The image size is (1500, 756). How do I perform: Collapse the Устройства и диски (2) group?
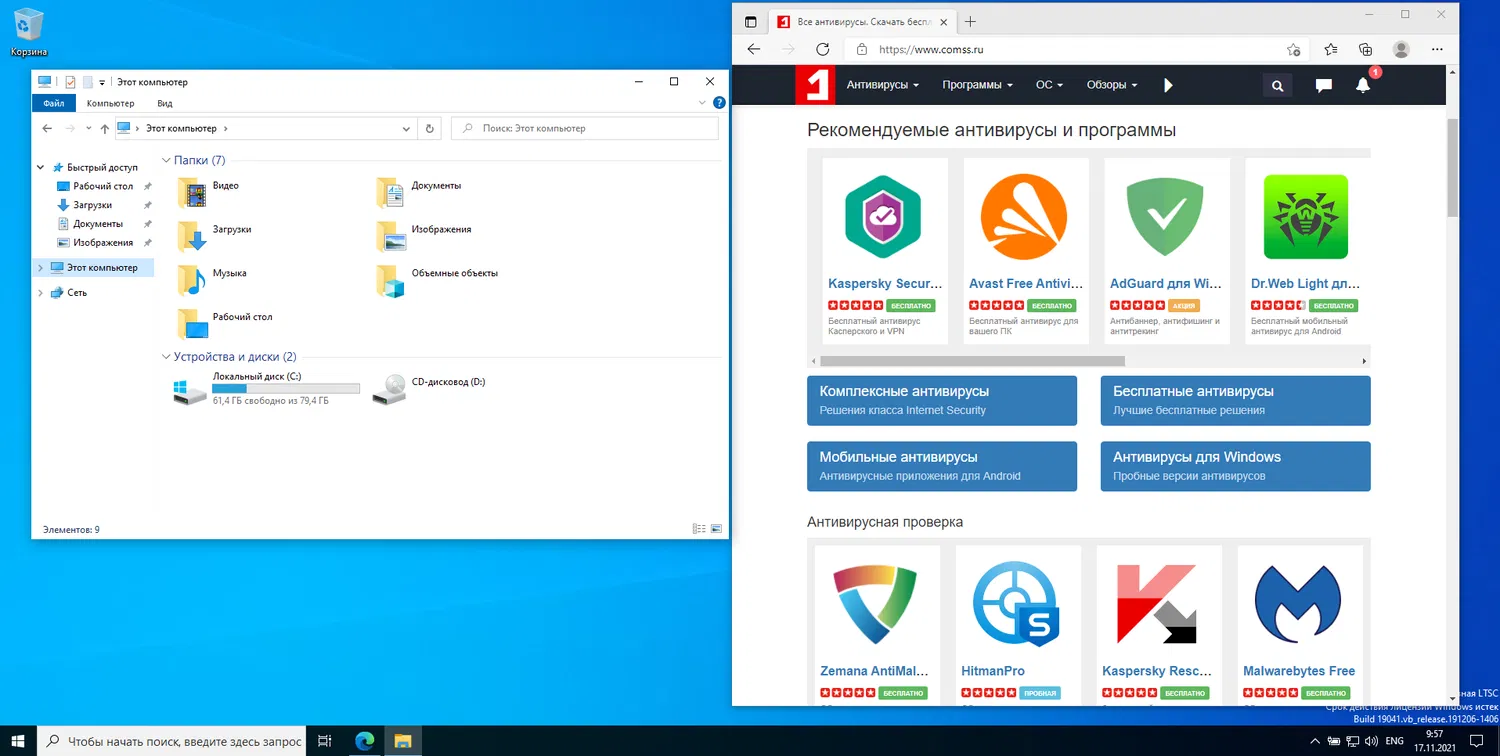pyautogui.click(x=166, y=357)
